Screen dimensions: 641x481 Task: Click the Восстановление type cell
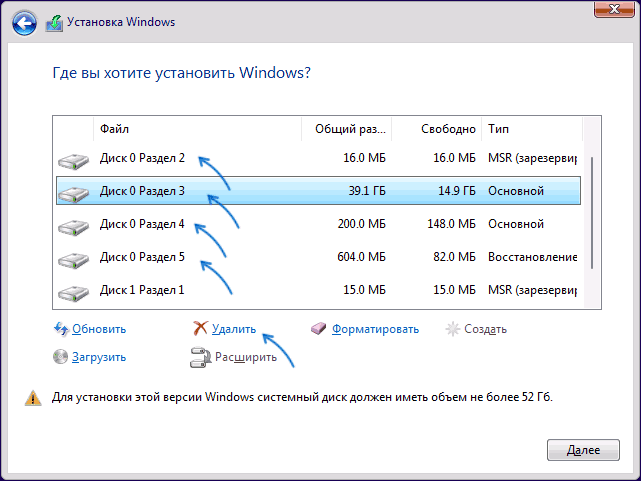533,257
